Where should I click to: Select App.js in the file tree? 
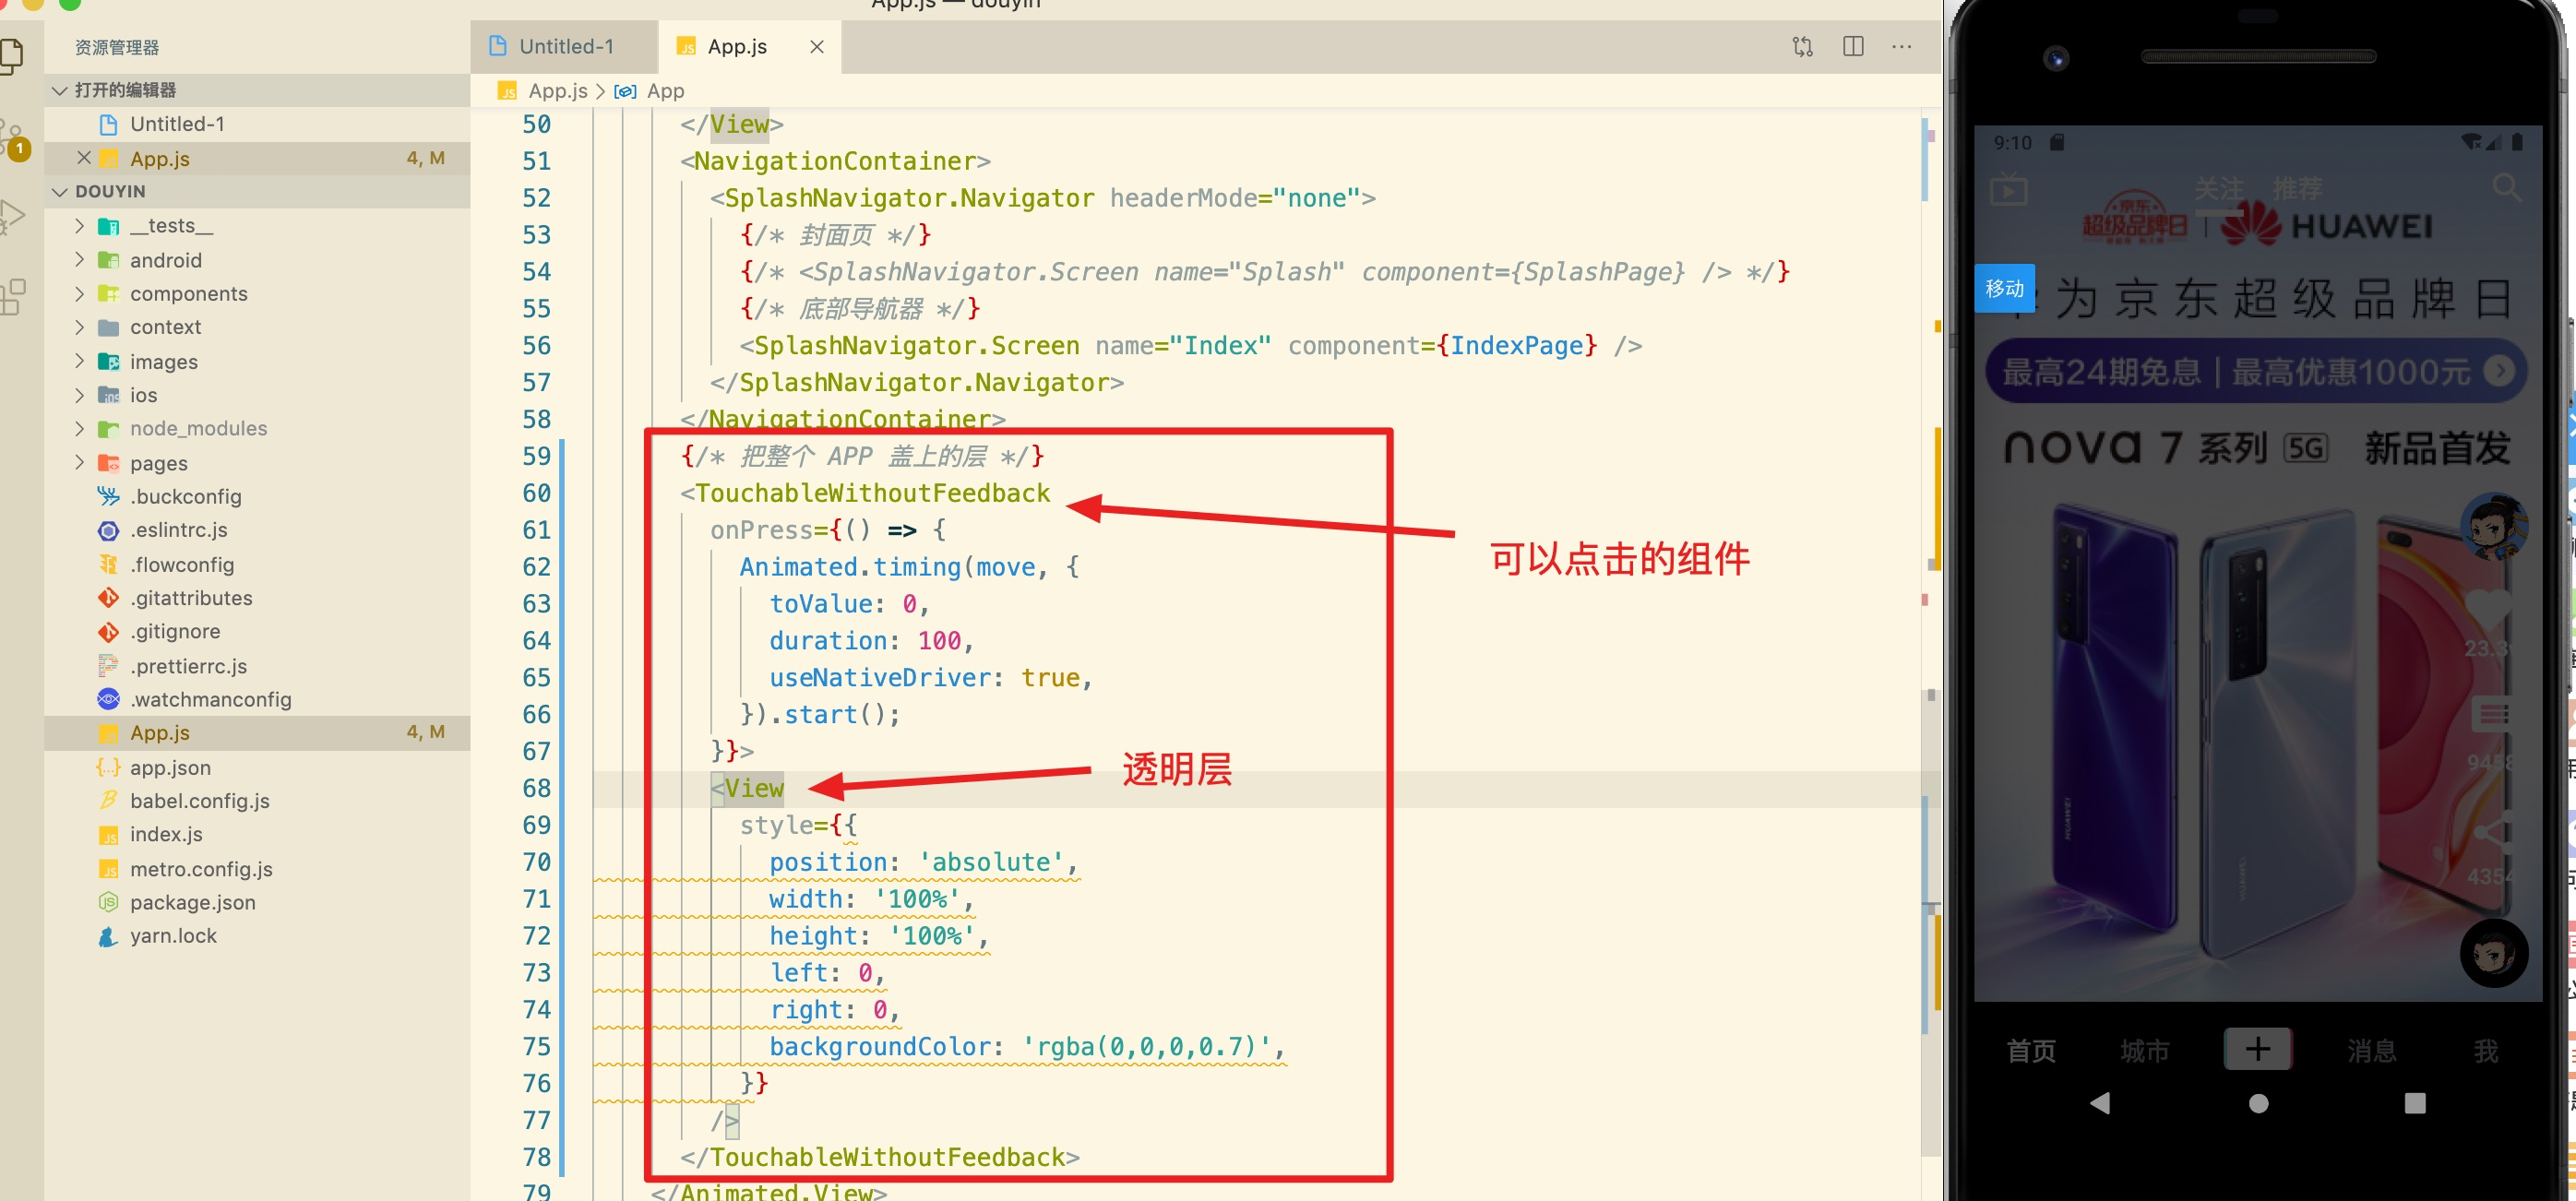point(258,733)
